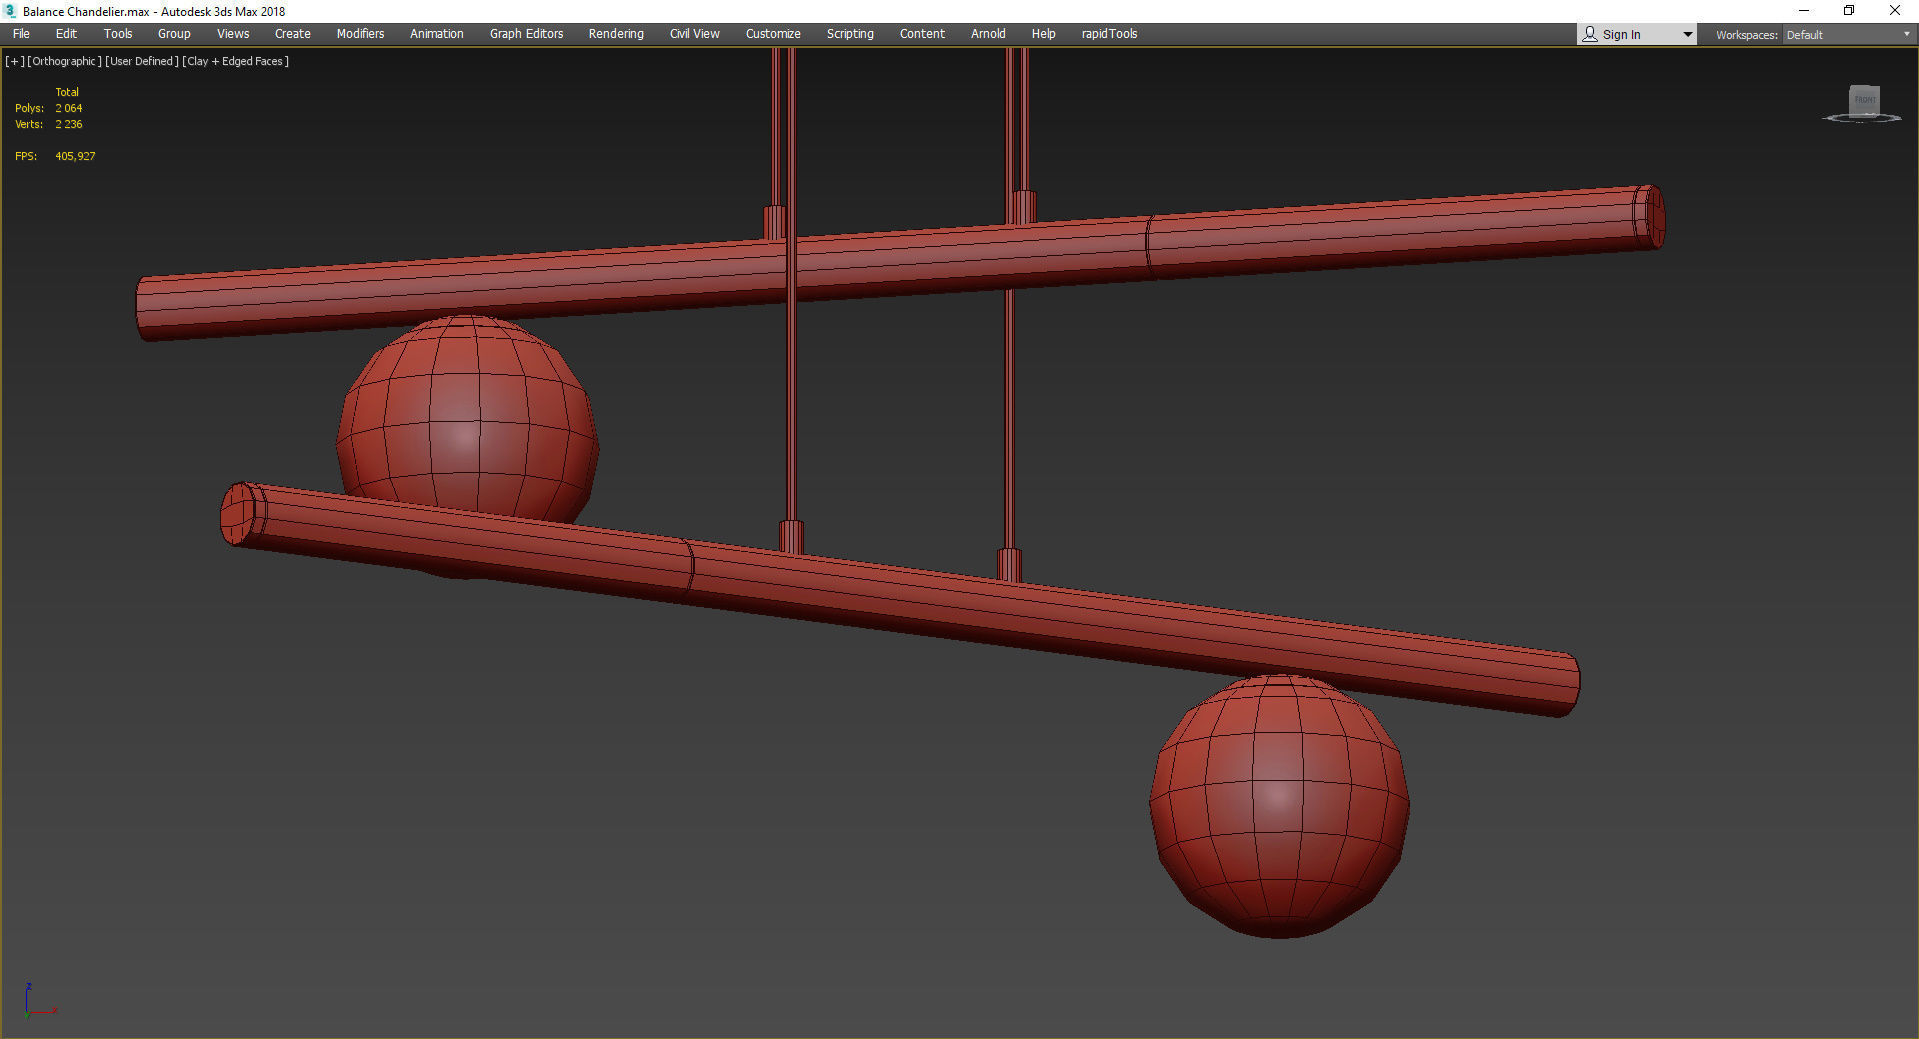This screenshot has height=1039, width=1919.
Task: Open the Tools menu
Action: point(118,34)
